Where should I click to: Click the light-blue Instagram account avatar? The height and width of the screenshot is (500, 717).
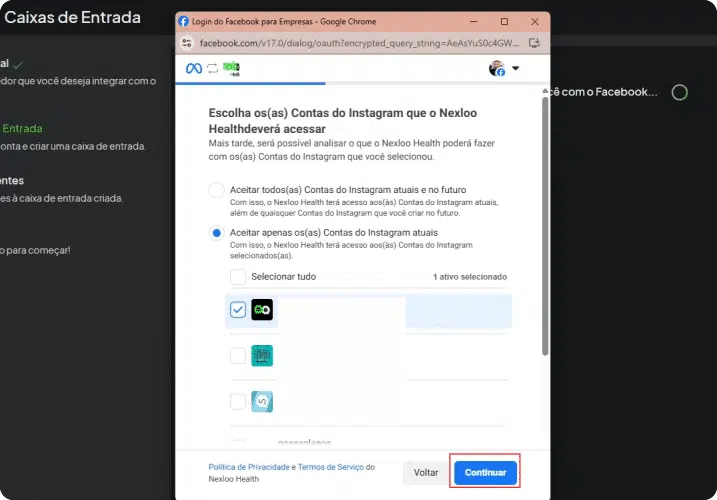(262, 402)
